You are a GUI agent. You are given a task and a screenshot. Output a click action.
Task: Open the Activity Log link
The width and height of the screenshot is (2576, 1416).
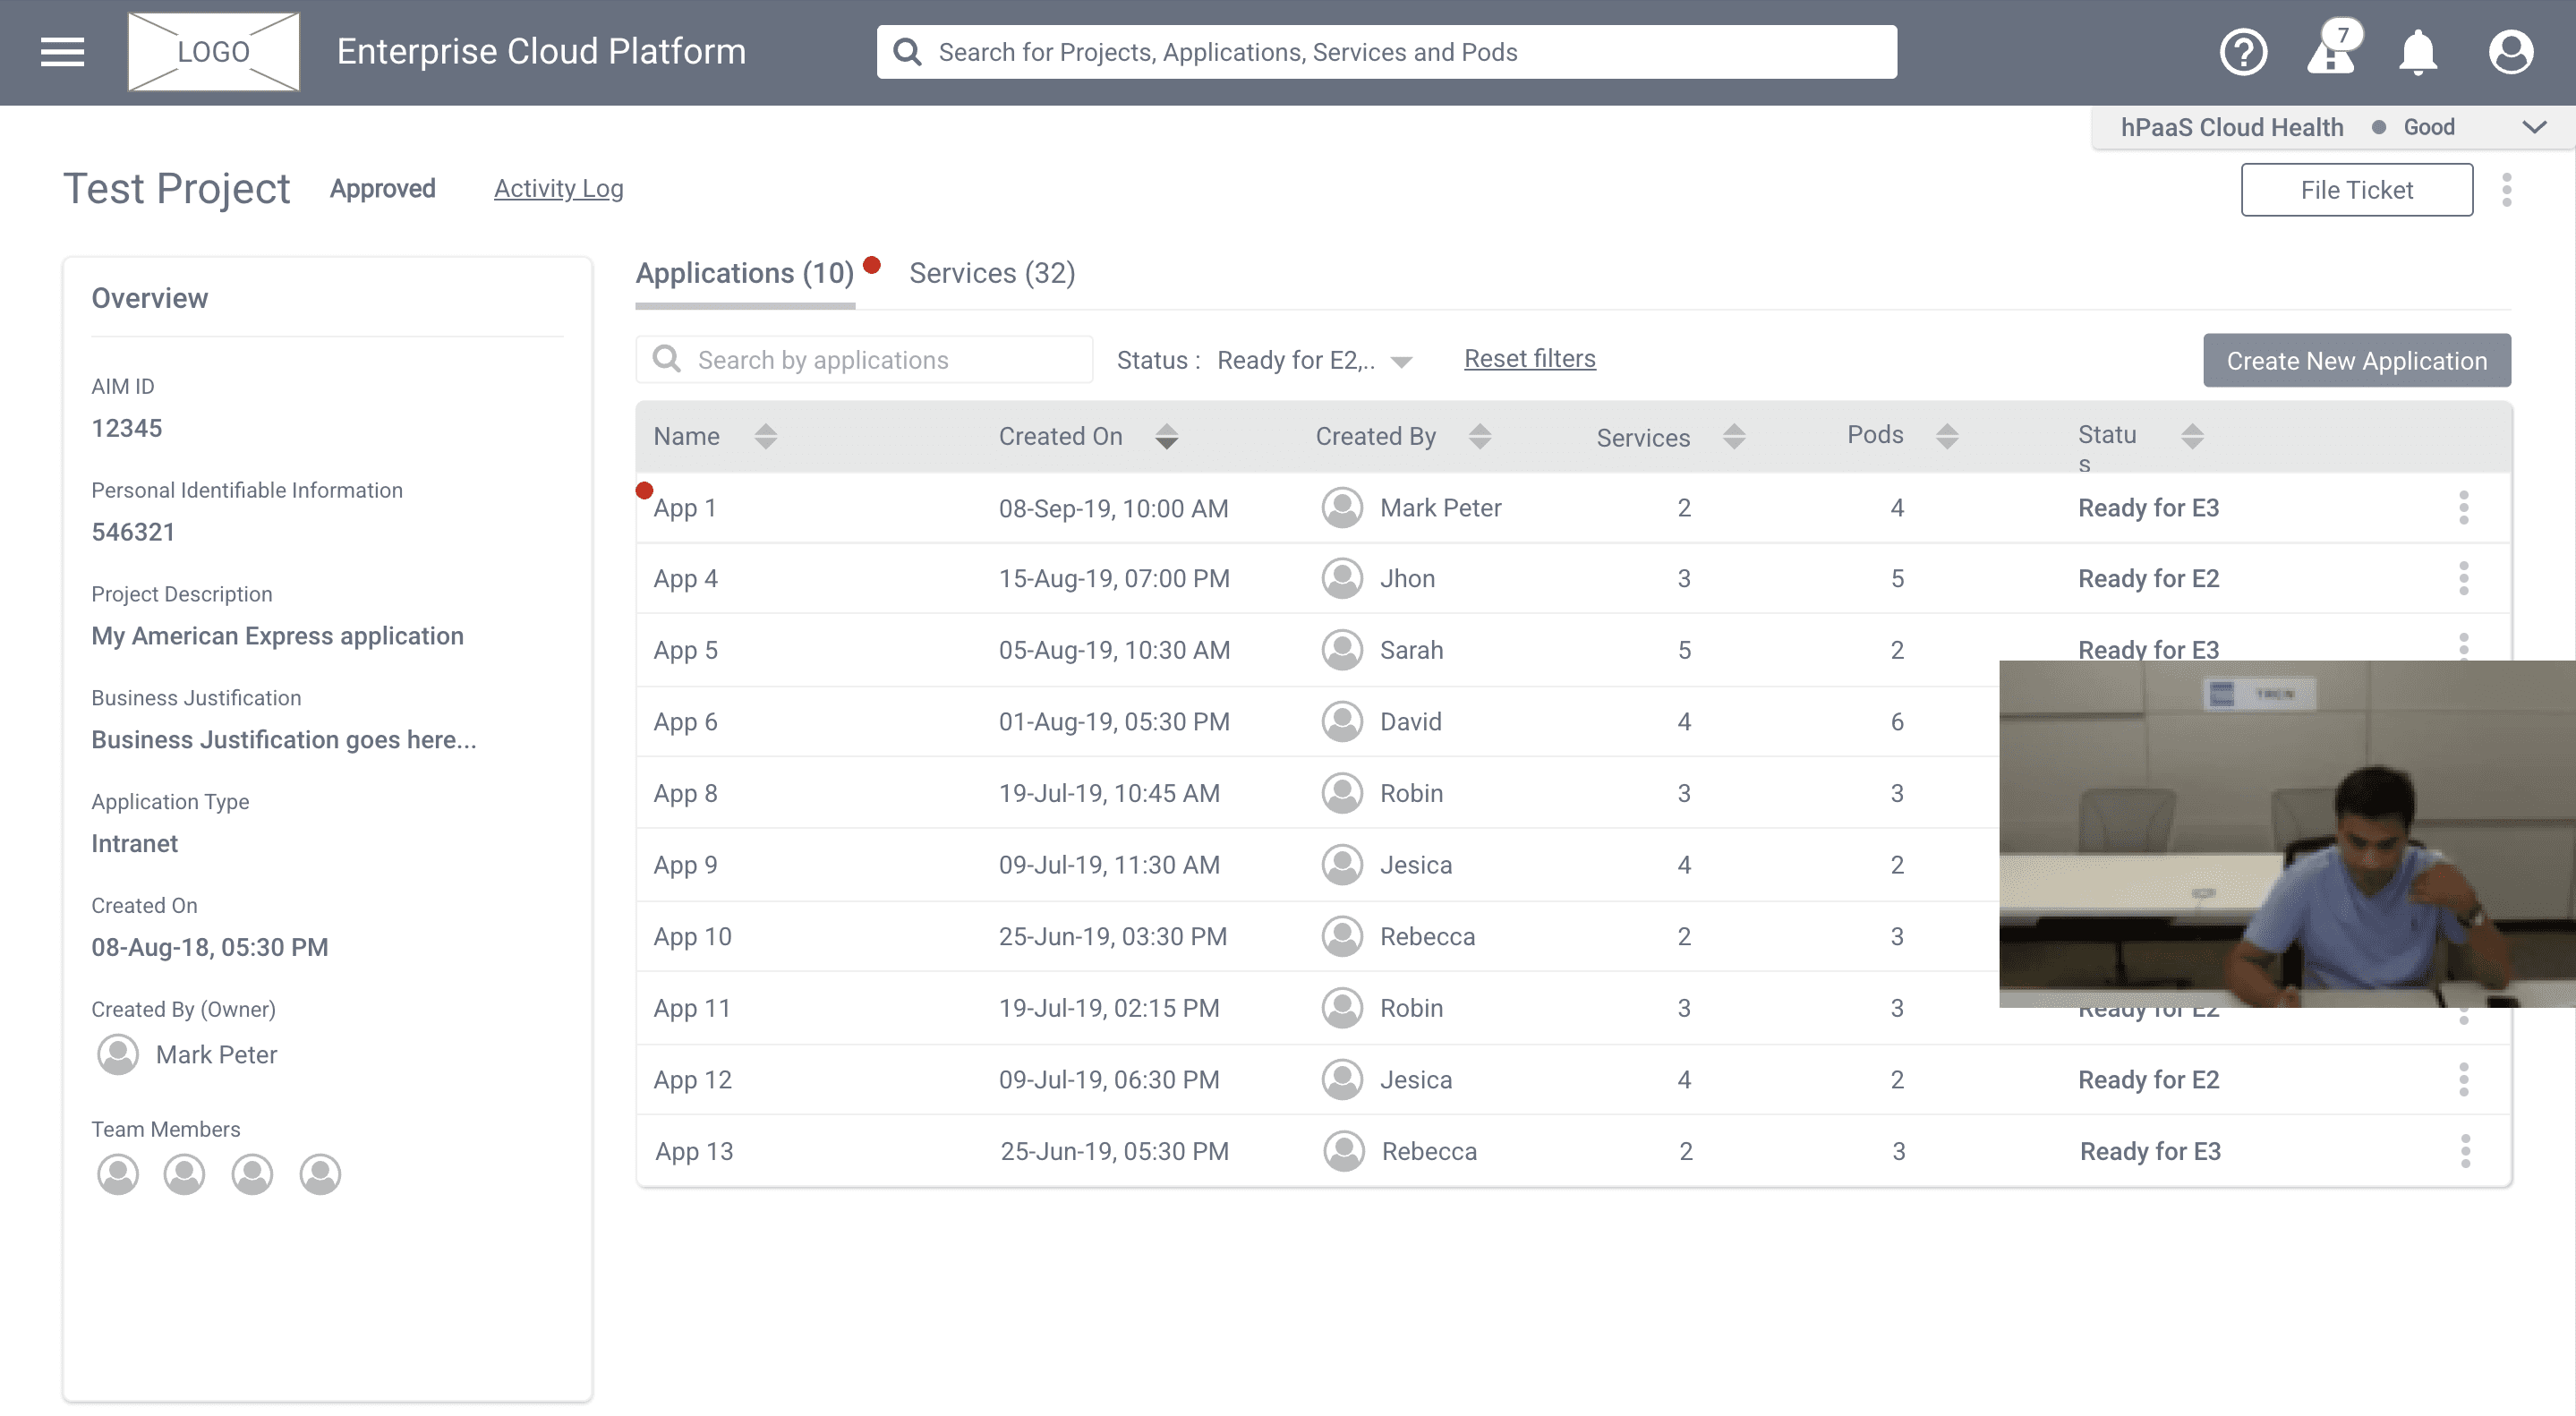558,189
